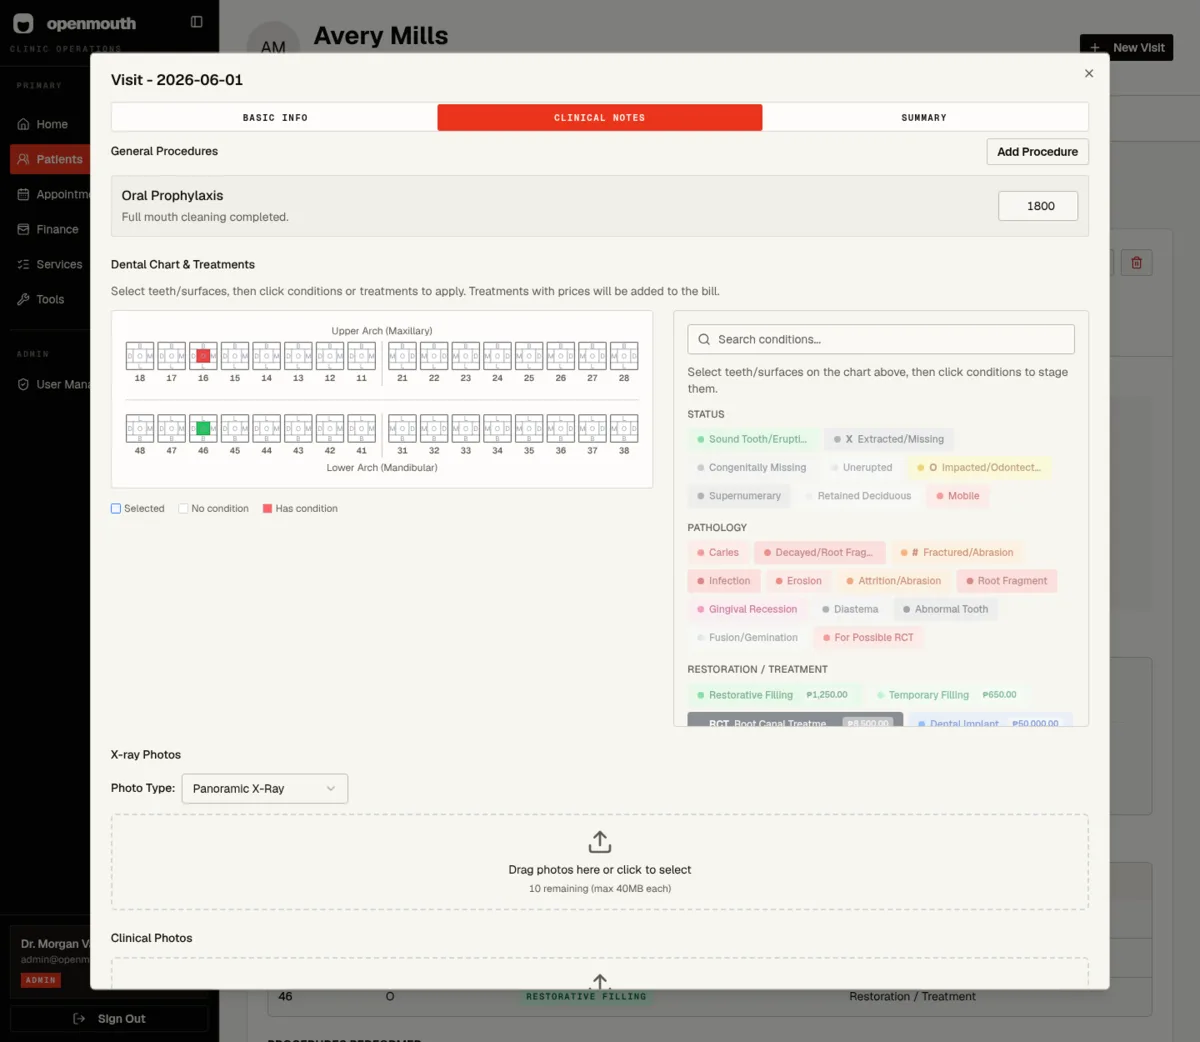Click the red trash delete icon
This screenshot has width=1200, height=1042.
tap(1136, 263)
